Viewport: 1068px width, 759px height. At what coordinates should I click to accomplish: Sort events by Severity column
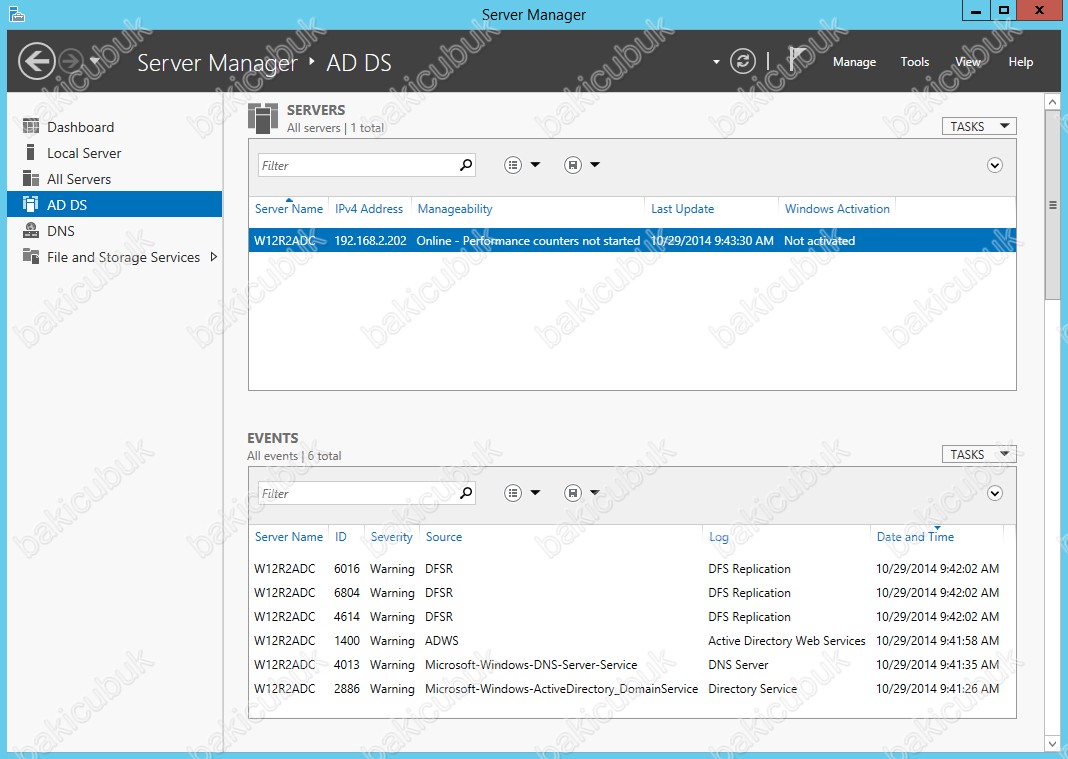pyautogui.click(x=391, y=537)
